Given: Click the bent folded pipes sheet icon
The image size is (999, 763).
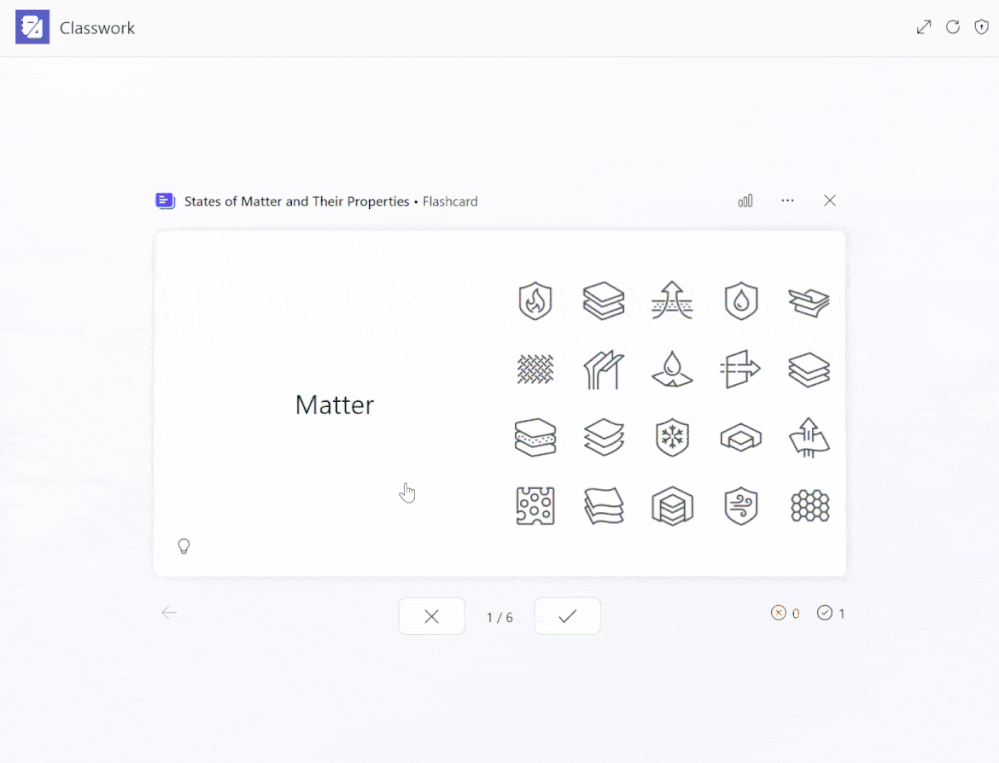Looking at the screenshot, I should click(604, 369).
